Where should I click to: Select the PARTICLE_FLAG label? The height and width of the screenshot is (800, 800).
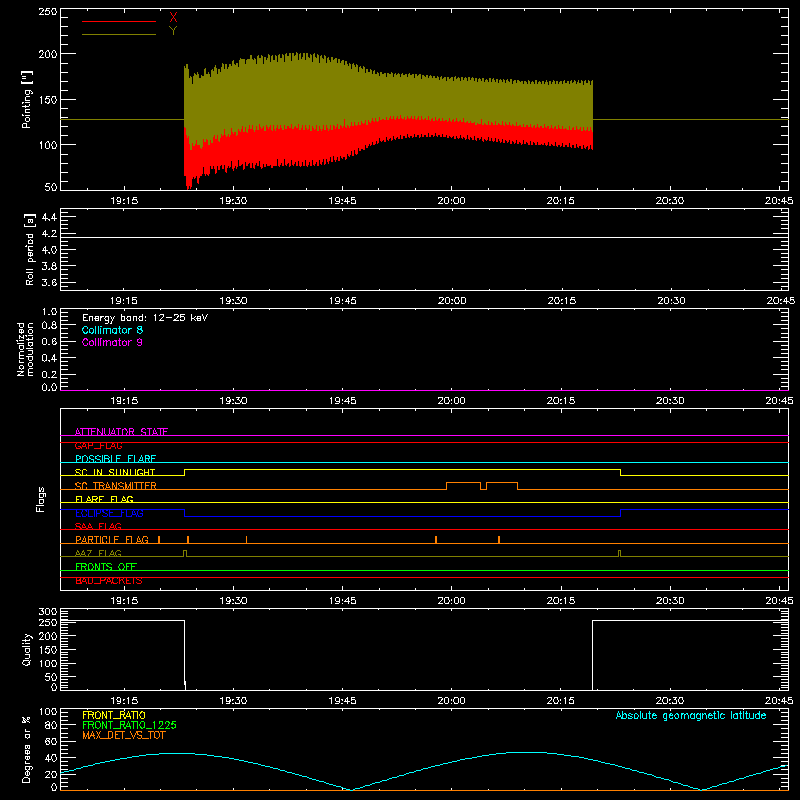112,539
